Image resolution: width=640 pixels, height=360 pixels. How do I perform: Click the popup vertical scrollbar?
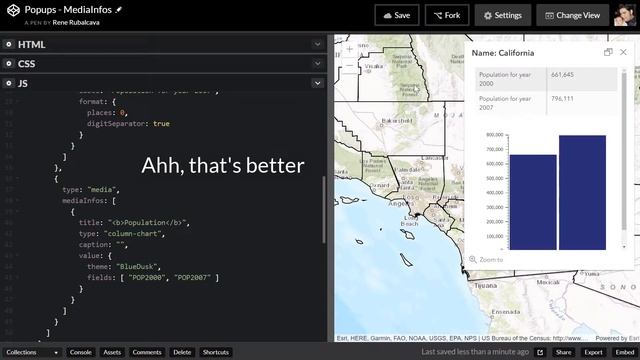tap(624, 151)
